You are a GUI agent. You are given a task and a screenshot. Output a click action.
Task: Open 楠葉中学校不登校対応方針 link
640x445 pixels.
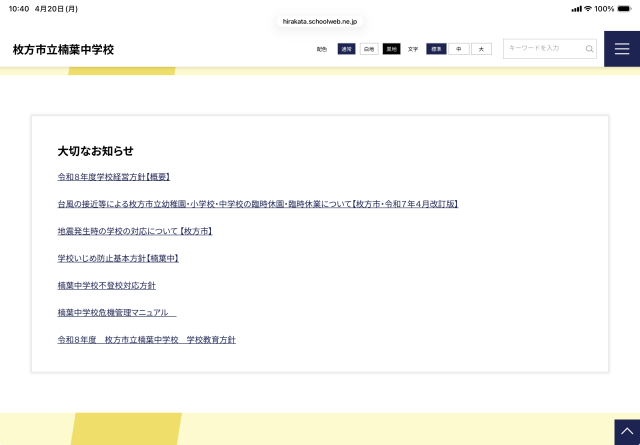[x=106, y=286]
